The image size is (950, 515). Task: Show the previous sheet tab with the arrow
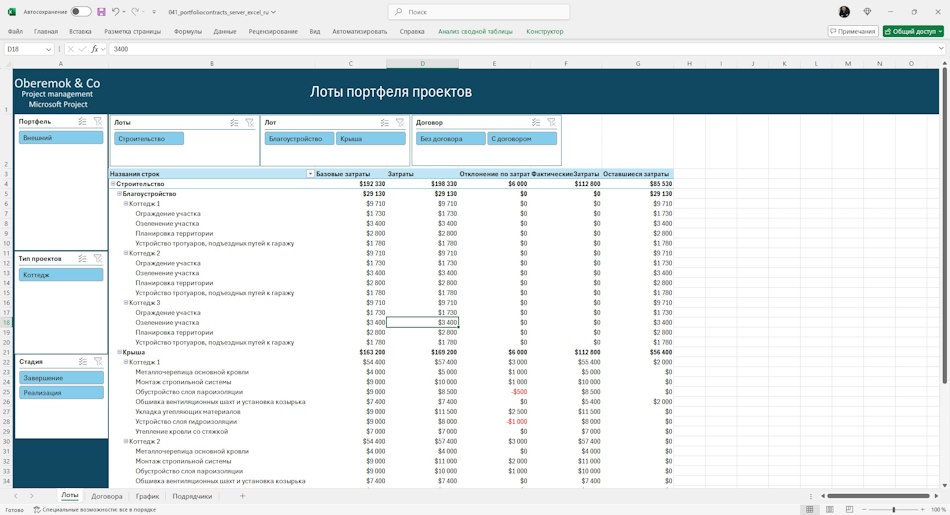tap(16, 496)
